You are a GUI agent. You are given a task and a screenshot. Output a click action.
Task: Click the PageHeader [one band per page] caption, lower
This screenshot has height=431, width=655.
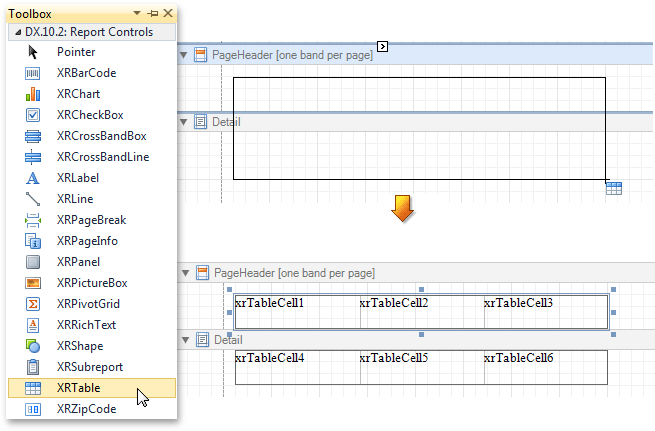pyautogui.click(x=294, y=273)
